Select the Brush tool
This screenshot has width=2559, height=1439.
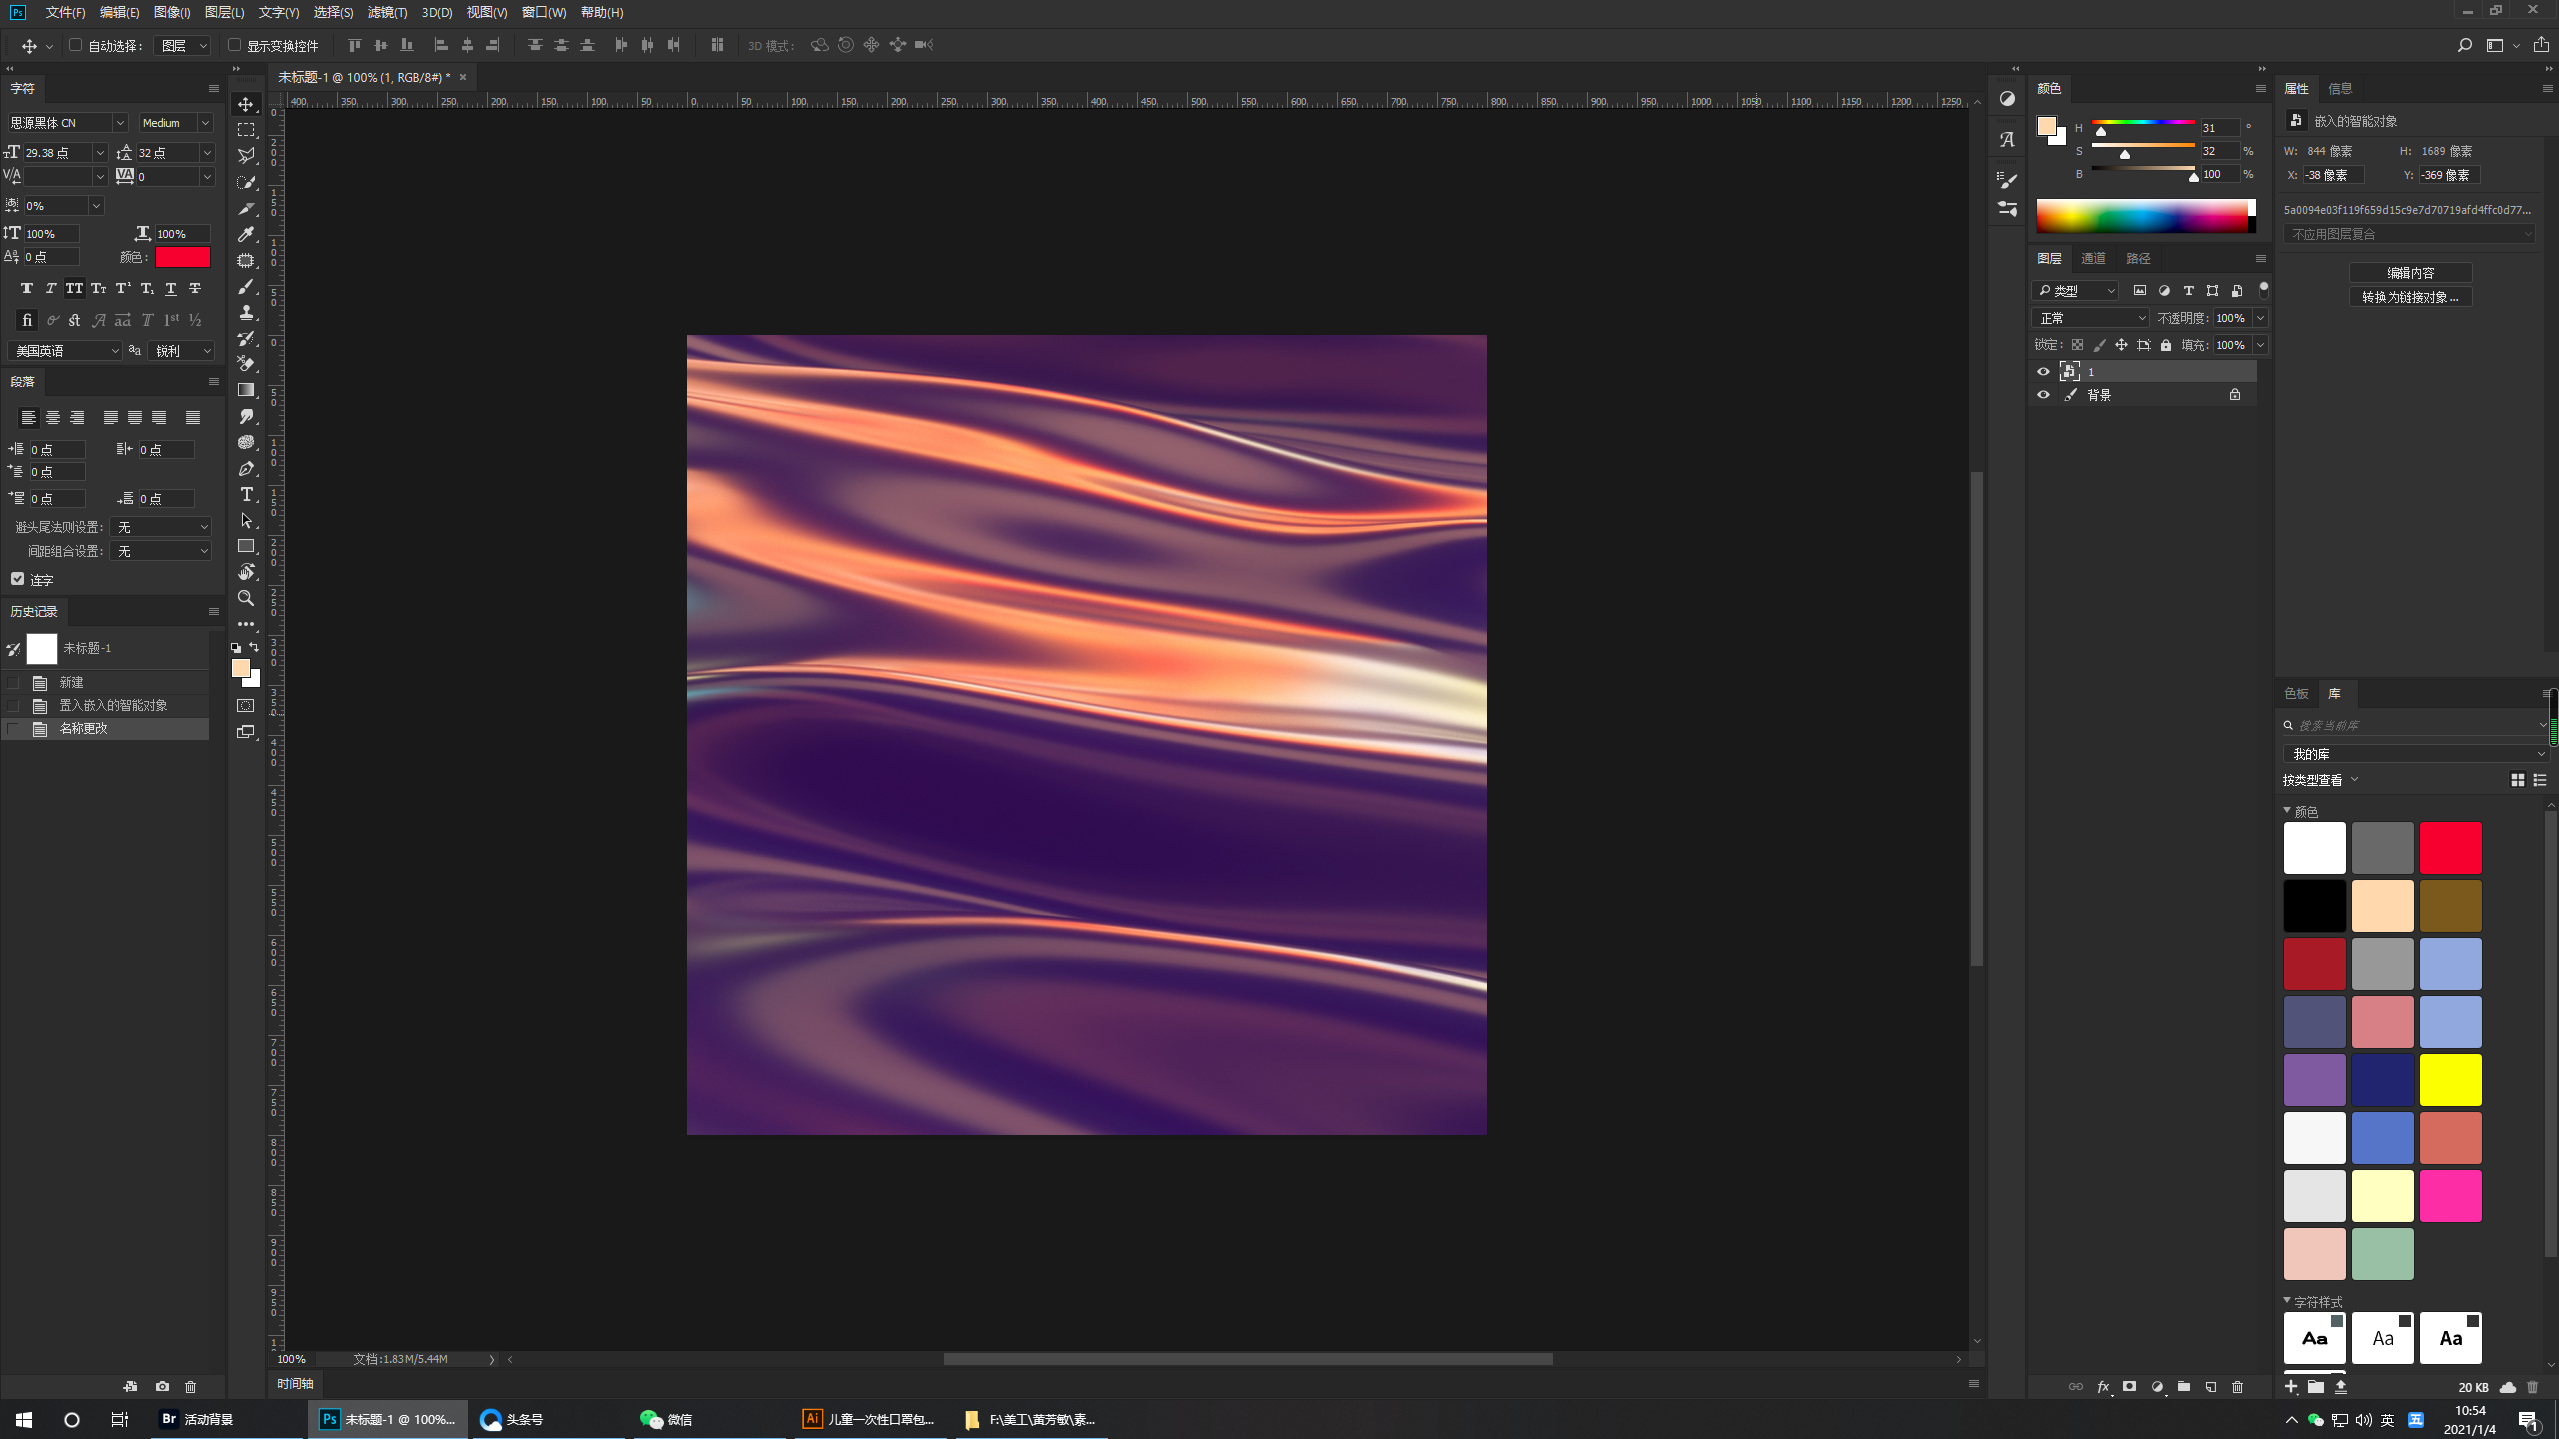245,286
